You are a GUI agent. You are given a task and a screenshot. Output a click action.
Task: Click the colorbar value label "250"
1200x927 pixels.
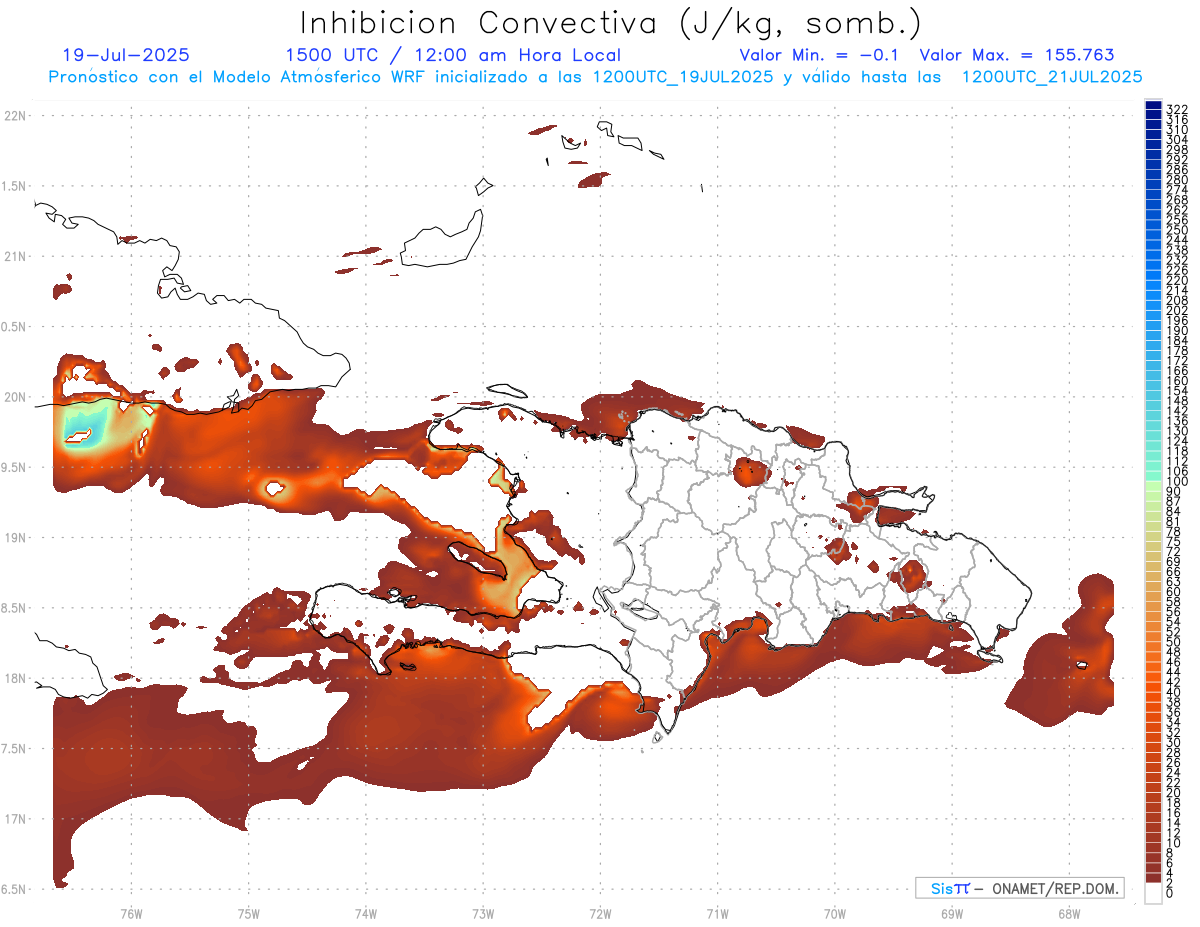point(1177,230)
